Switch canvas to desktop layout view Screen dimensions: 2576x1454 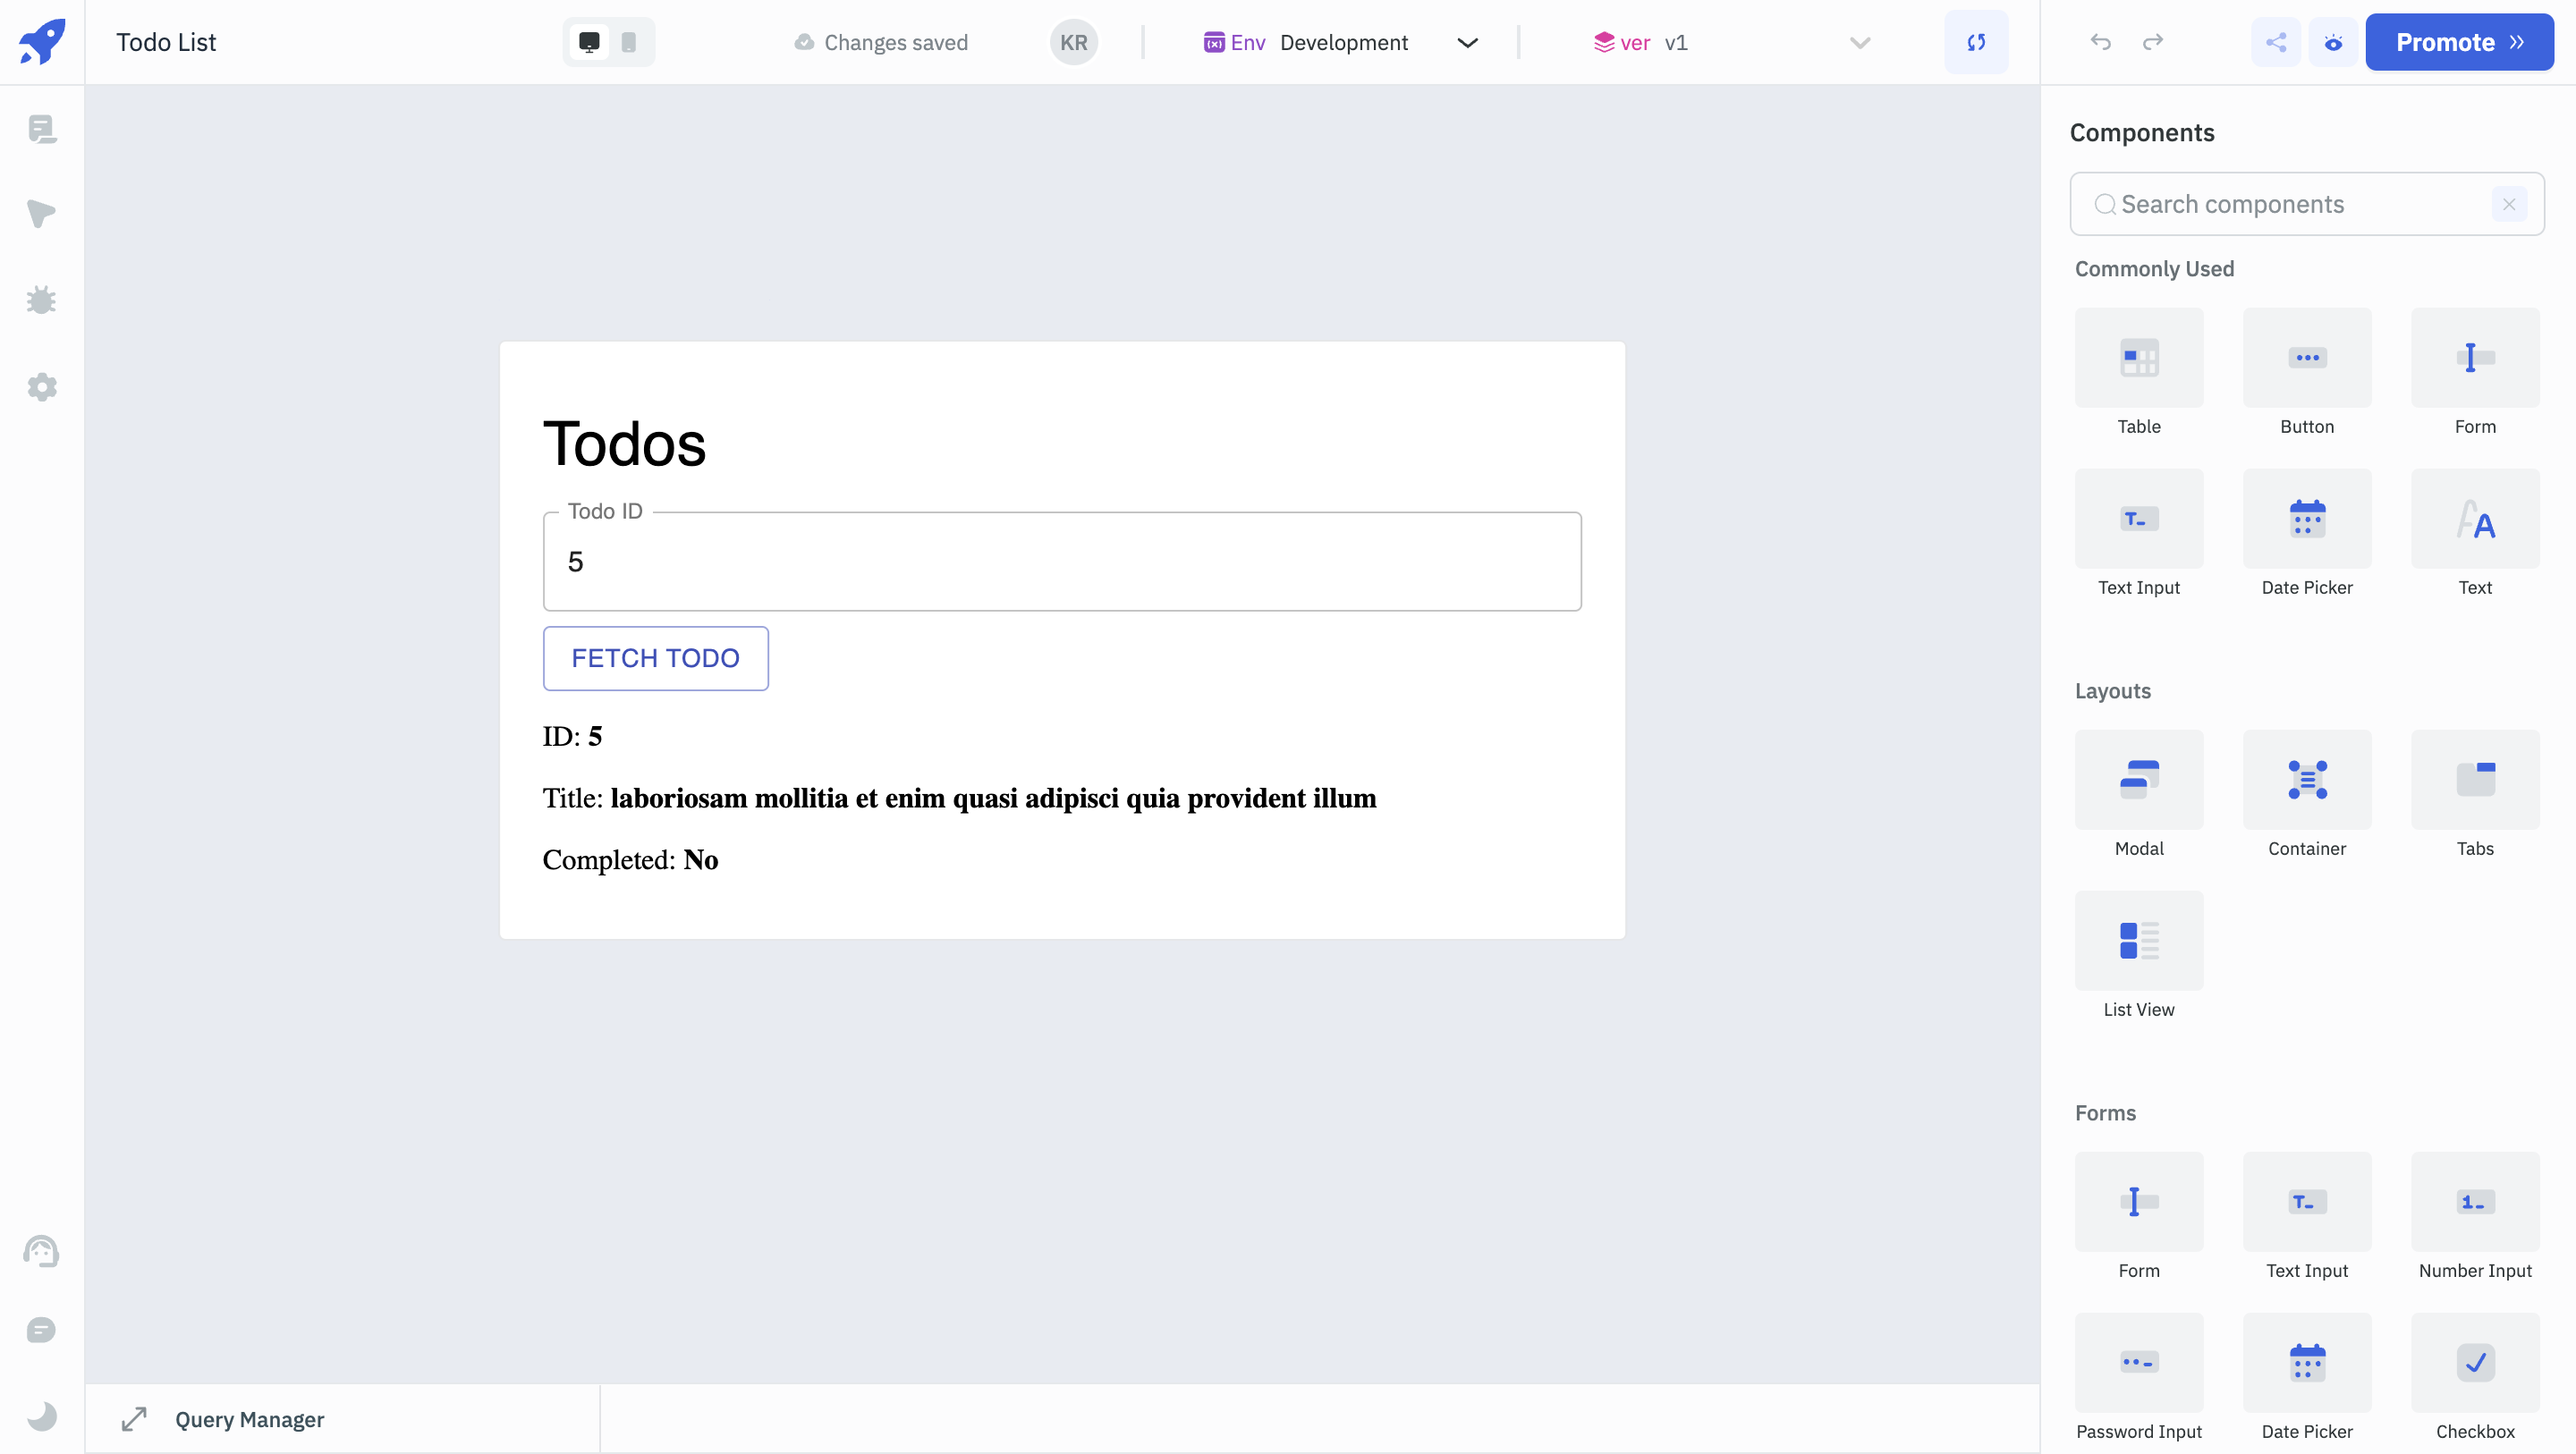(589, 42)
